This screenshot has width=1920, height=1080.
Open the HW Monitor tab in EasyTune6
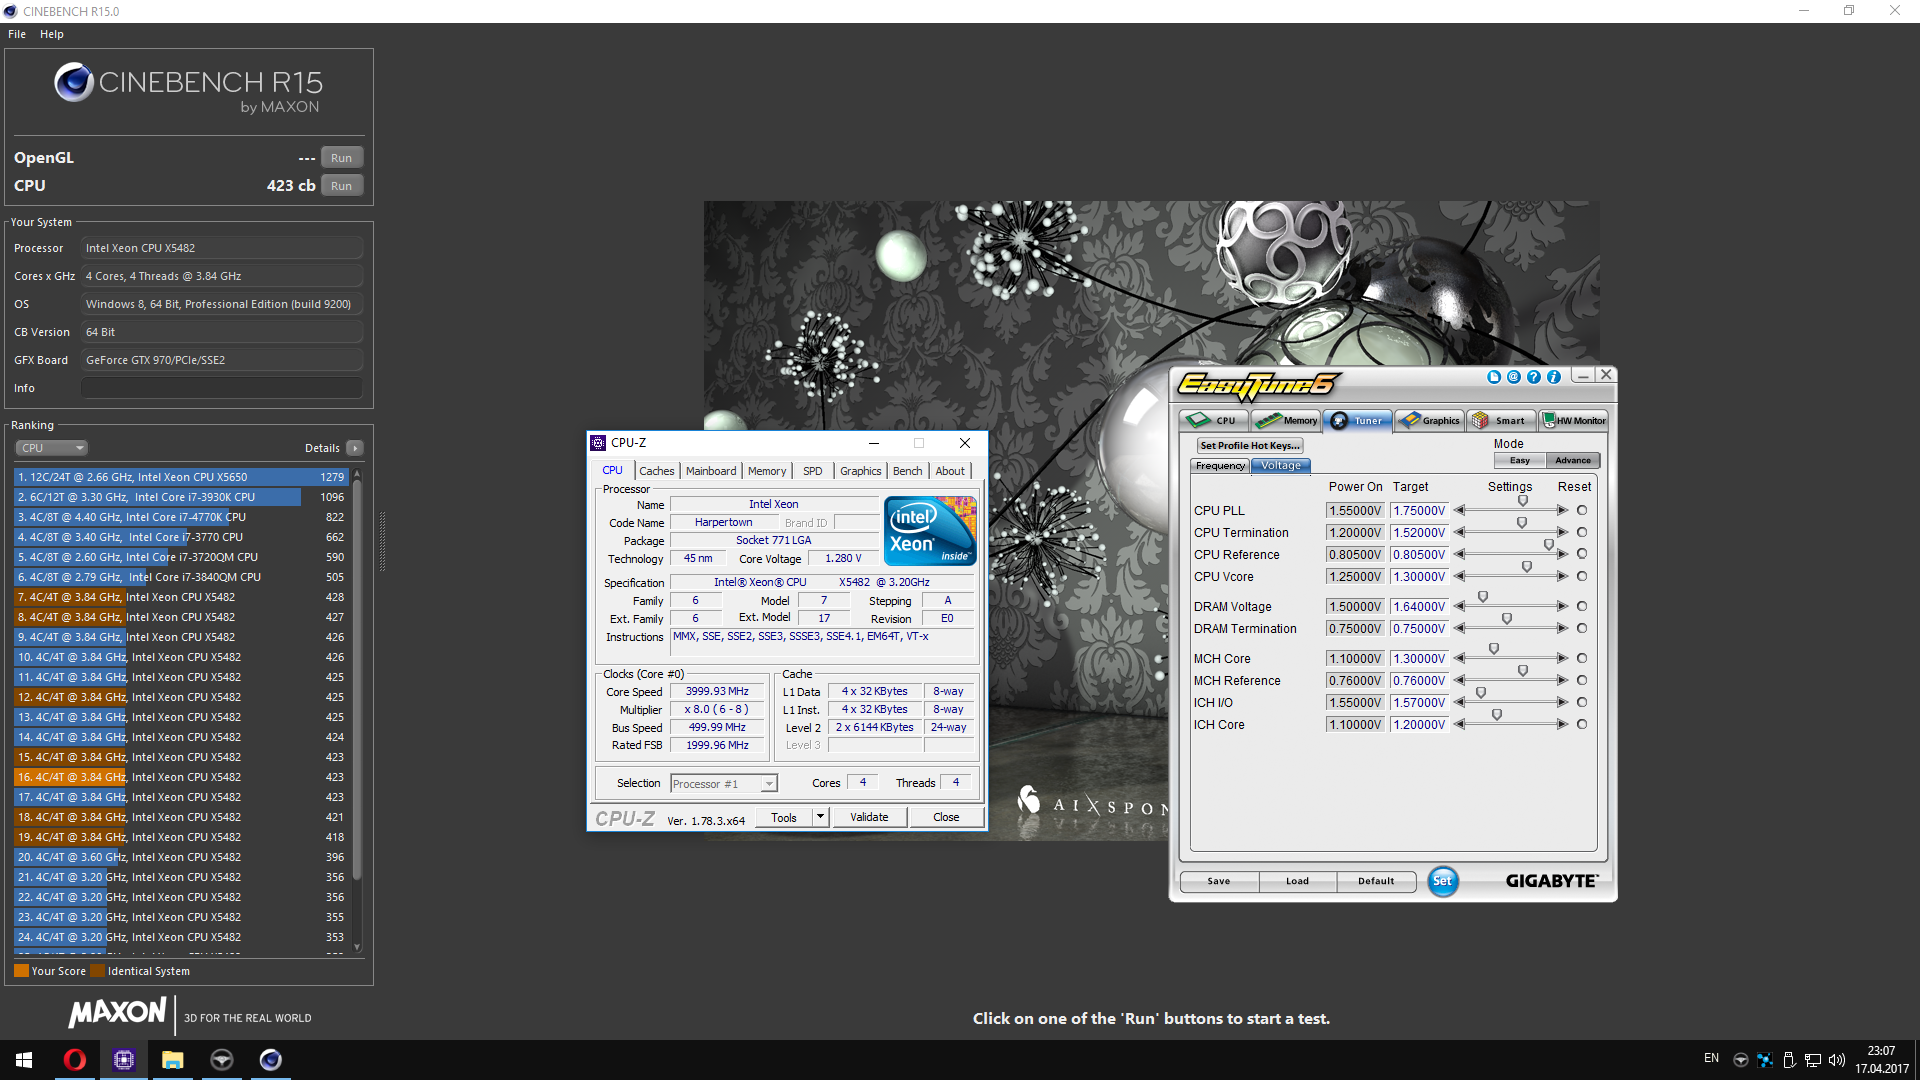pyautogui.click(x=1573, y=421)
